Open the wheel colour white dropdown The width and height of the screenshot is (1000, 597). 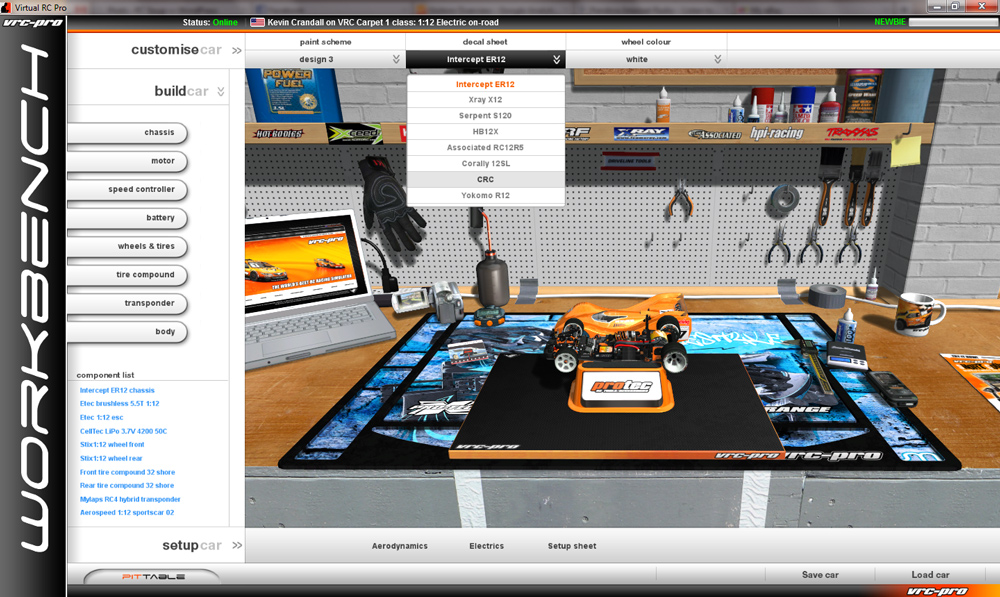tap(645, 59)
